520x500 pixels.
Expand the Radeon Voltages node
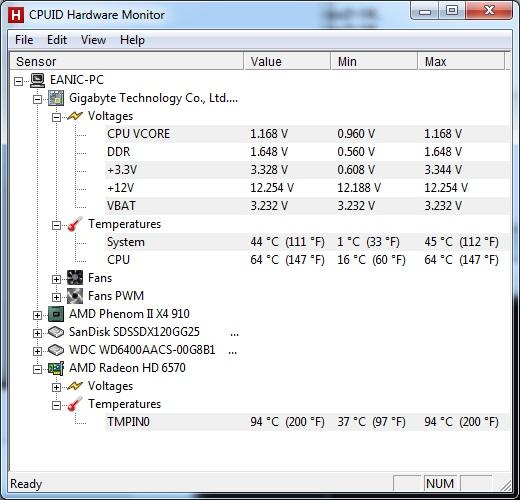tap(56, 387)
